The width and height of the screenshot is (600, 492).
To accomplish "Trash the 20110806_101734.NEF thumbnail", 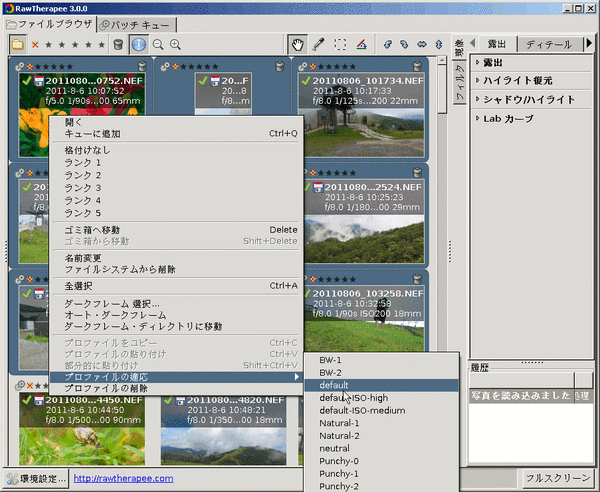I will (417, 66).
